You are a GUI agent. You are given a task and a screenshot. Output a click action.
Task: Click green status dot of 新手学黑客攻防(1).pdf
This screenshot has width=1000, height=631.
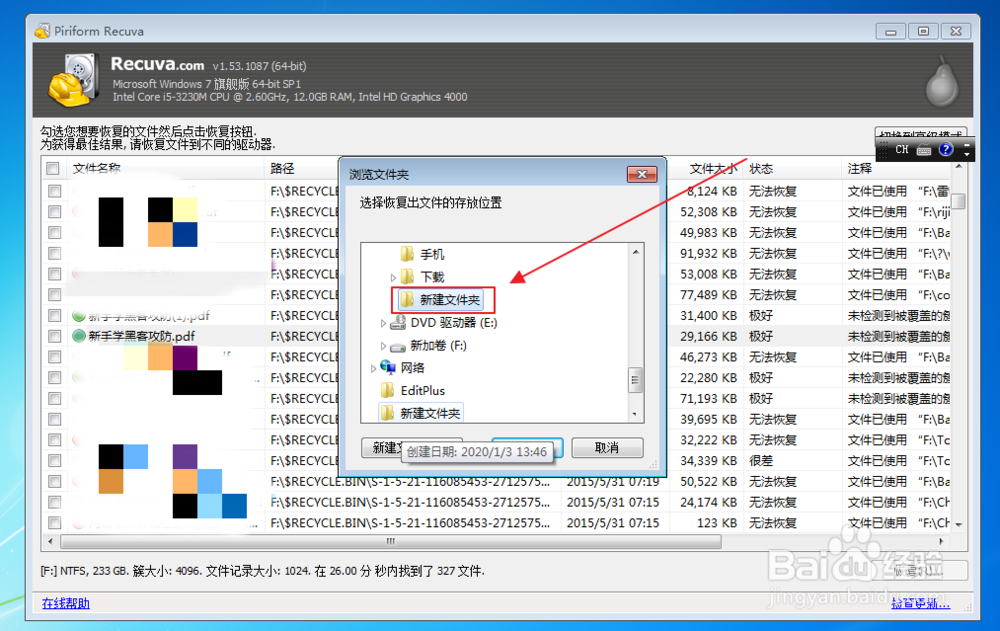(79, 315)
